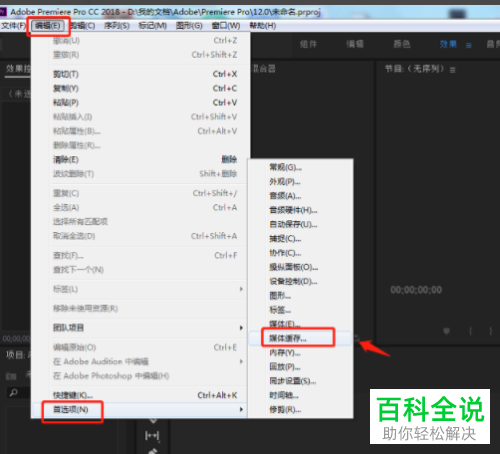
Task: Click 全选(A) in the Edit menu
Action: click(x=140, y=207)
